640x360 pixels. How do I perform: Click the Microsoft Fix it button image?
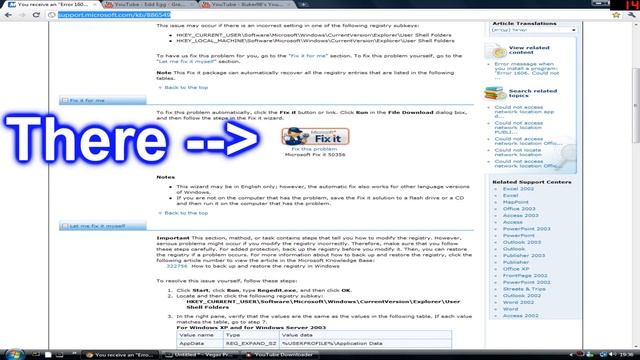[315, 136]
